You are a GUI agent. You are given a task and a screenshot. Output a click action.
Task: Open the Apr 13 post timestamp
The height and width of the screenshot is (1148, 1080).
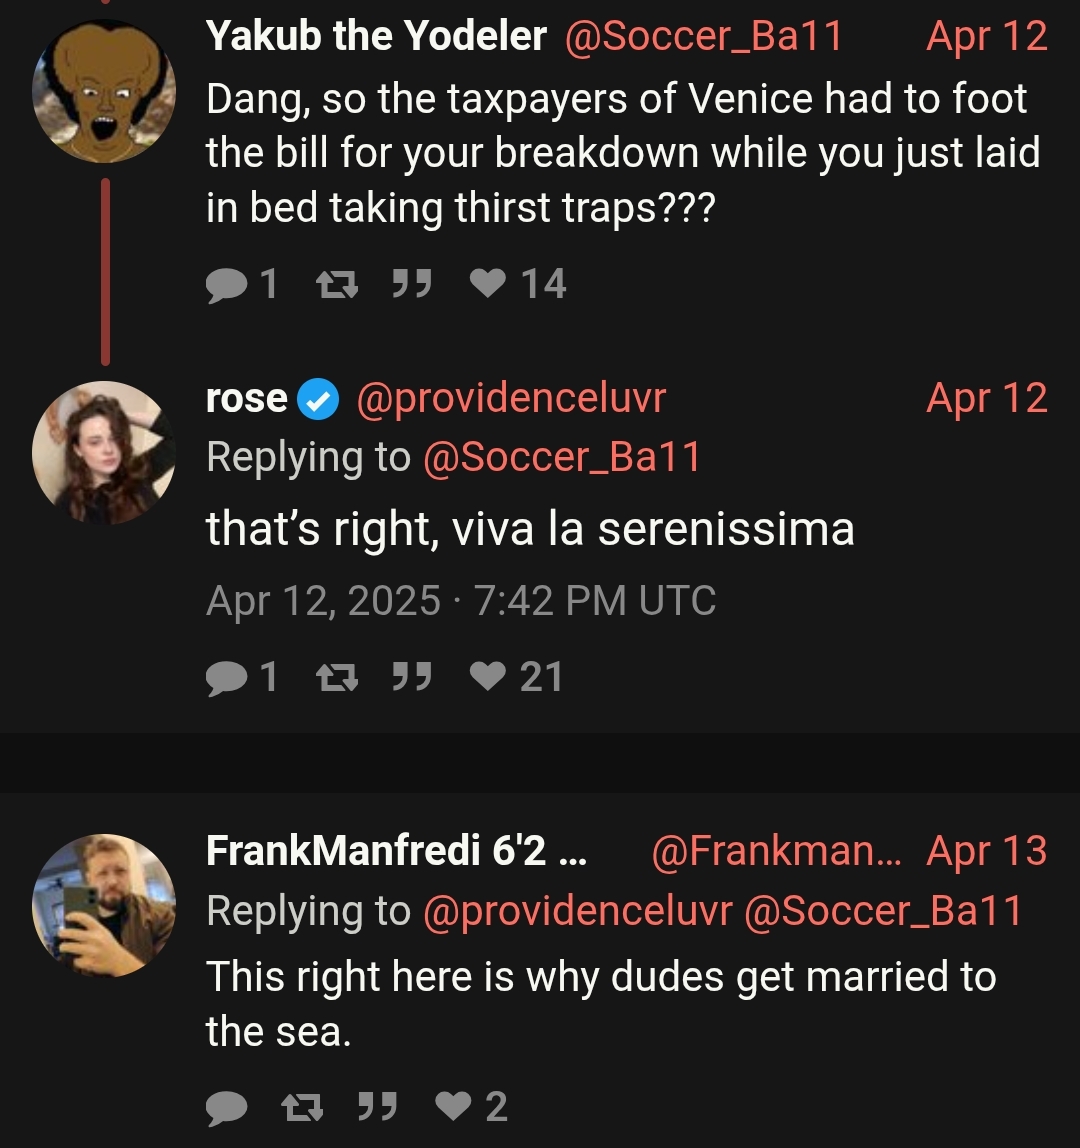pos(987,851)
